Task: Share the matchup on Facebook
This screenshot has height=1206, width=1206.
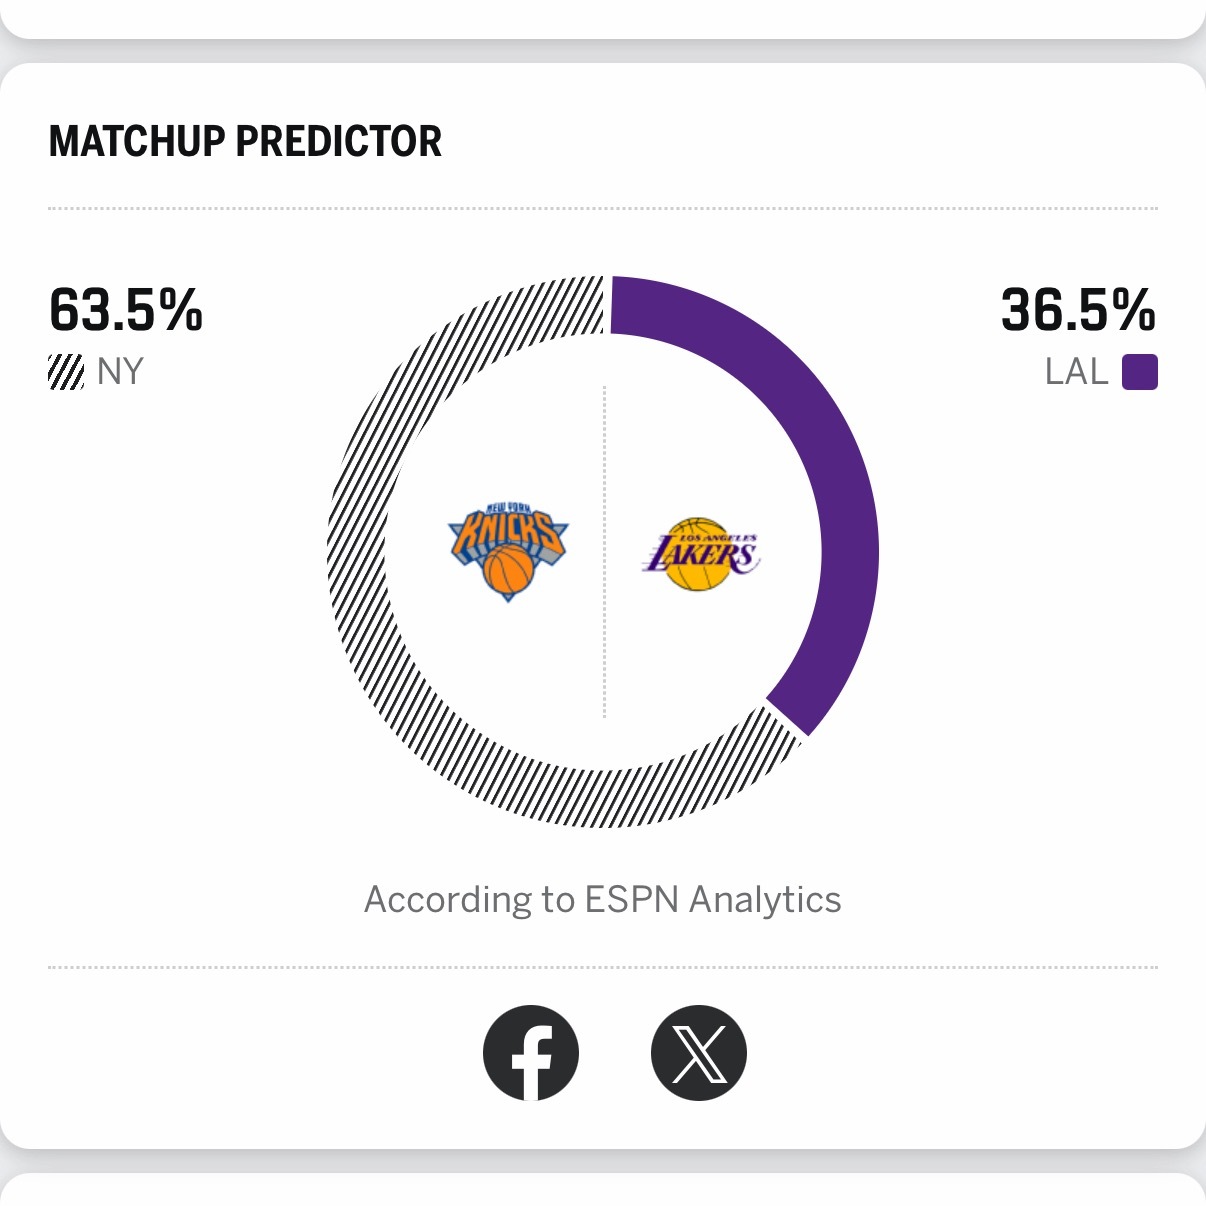Action: tap(531, 1053)
